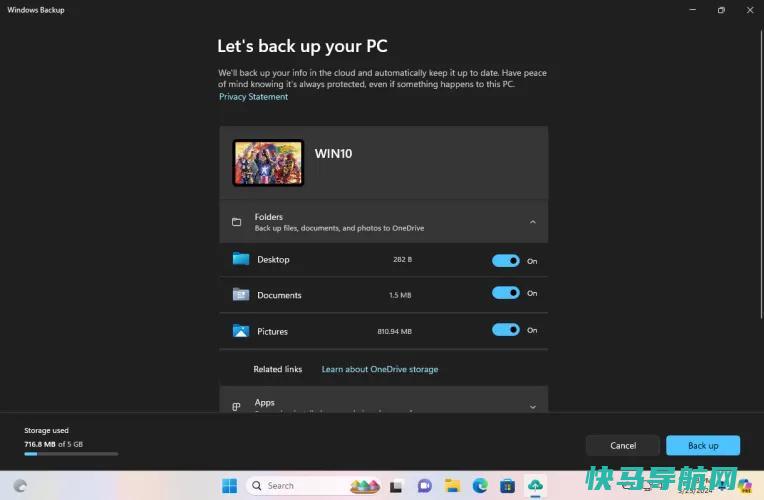Open the Chat app from taskbar

tap(424, 486)
